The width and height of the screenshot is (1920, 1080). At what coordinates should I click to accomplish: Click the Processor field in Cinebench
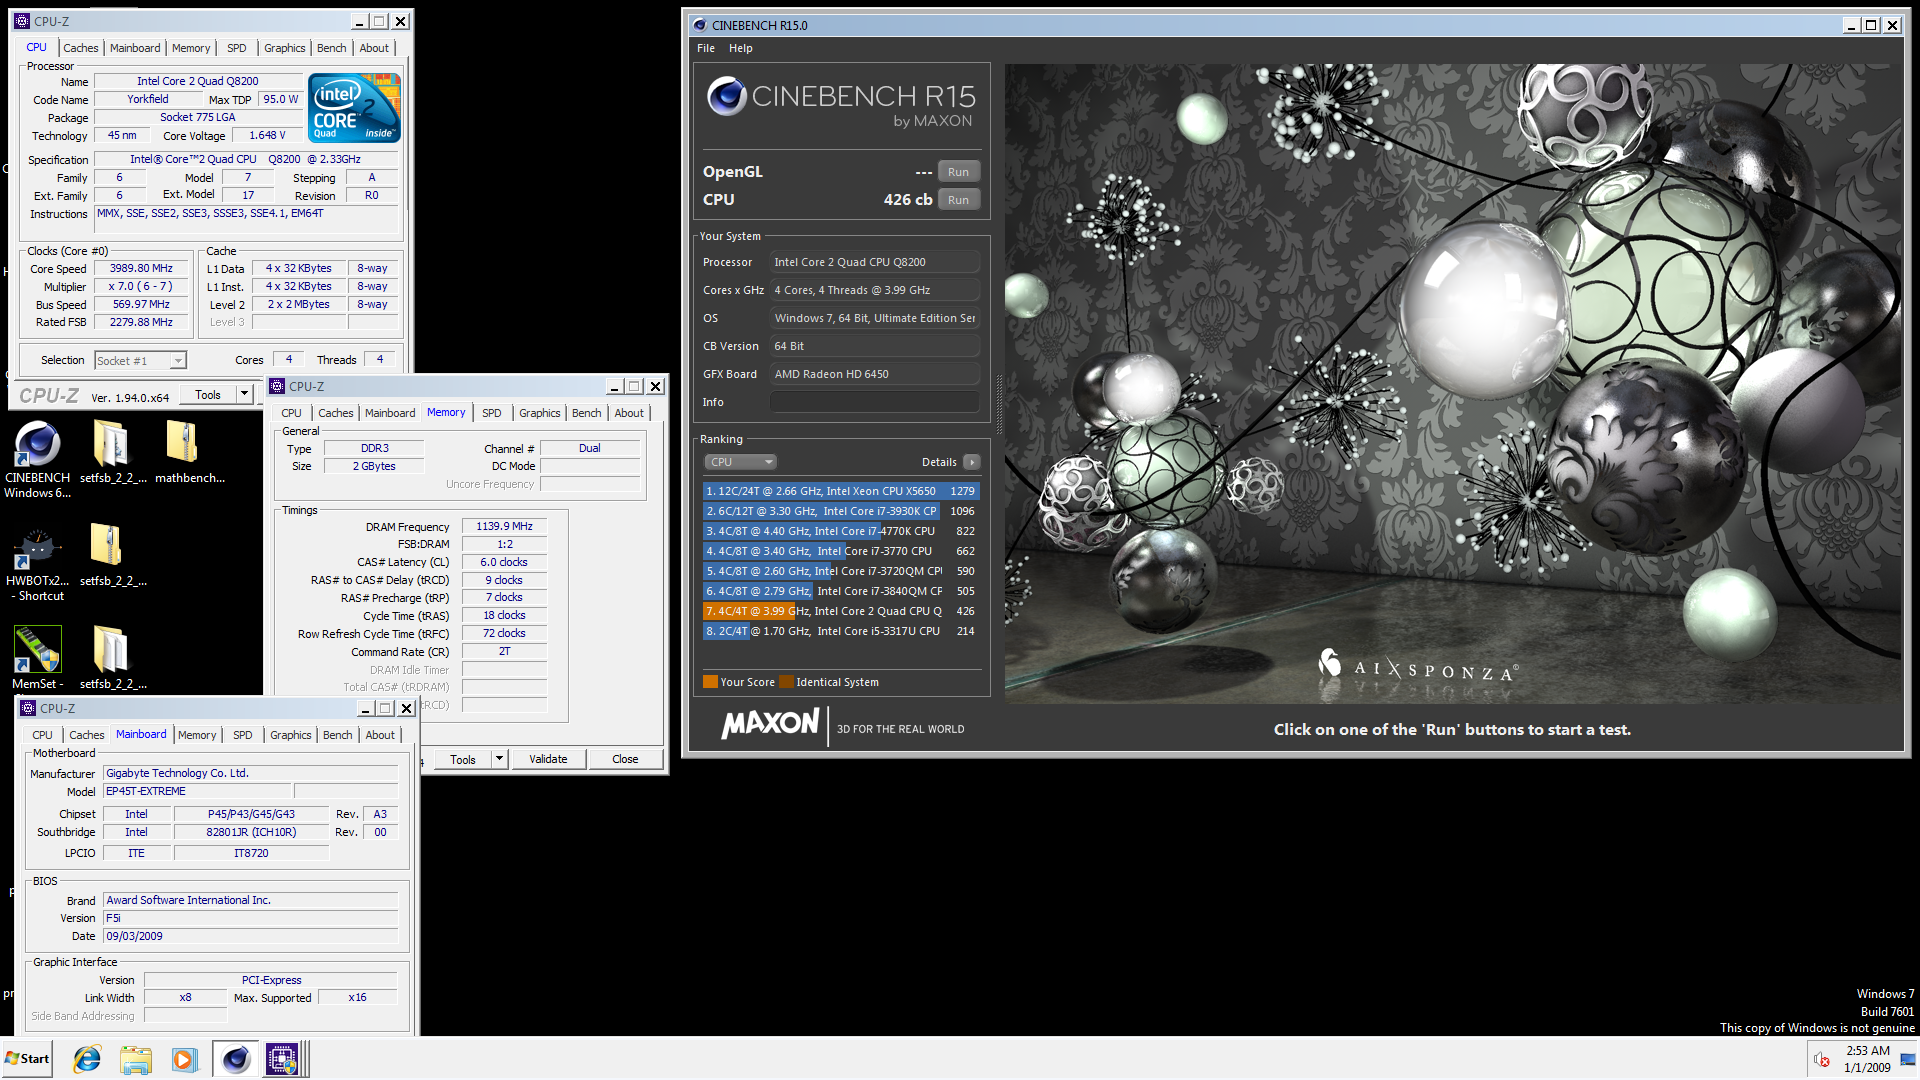click(x=875, y=262)
